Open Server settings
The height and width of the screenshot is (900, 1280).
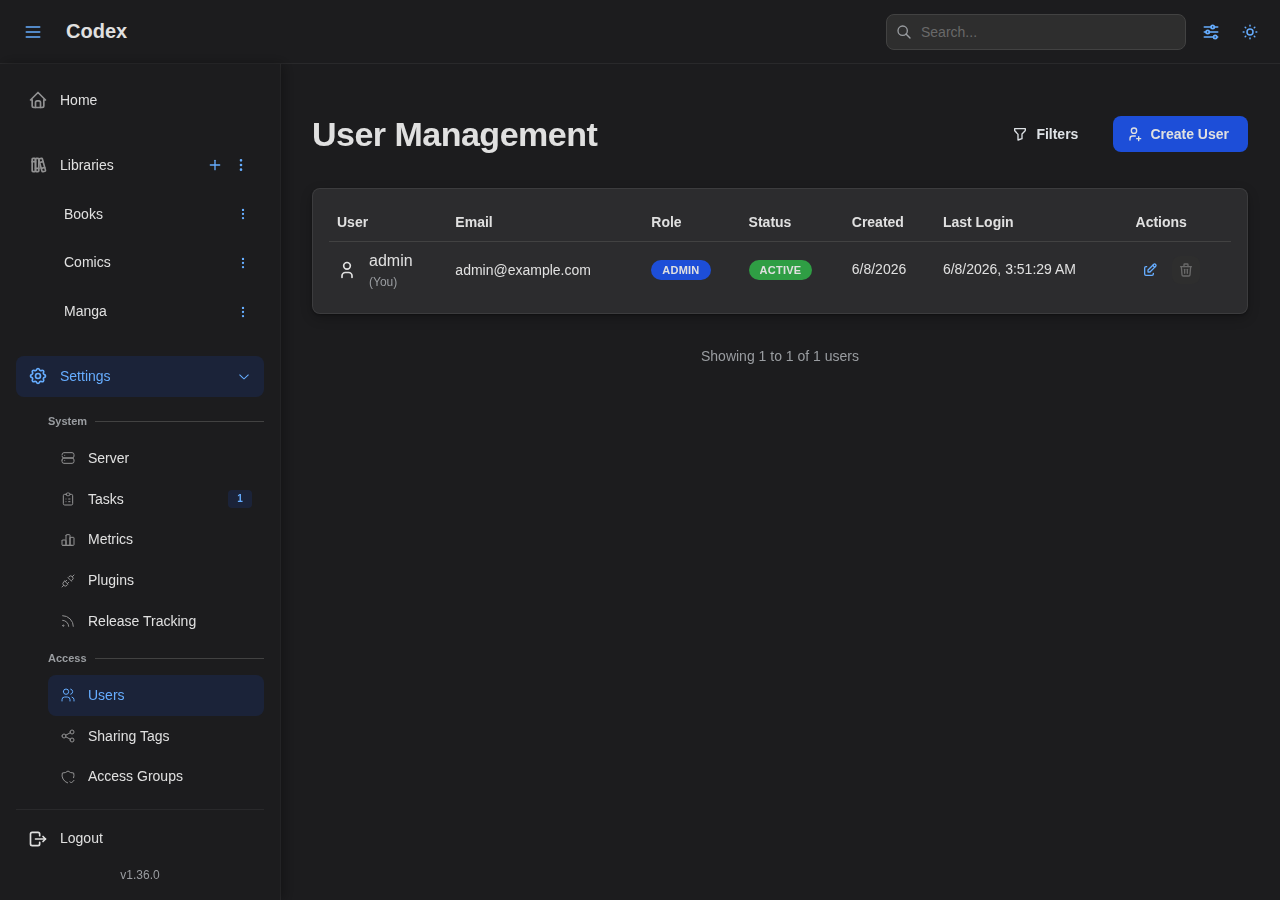156,458
